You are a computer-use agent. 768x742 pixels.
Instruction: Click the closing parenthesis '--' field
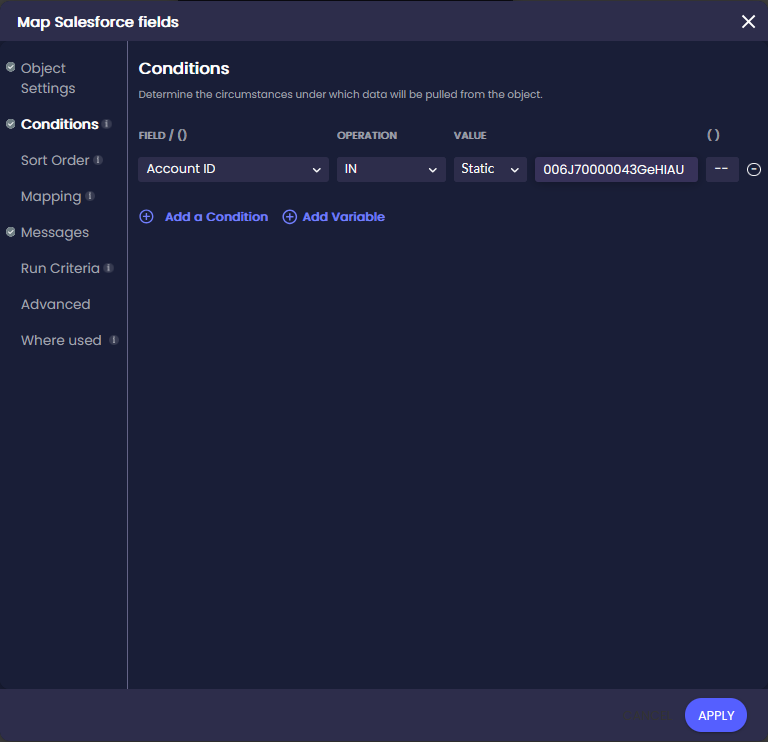[x=722, y=169]
